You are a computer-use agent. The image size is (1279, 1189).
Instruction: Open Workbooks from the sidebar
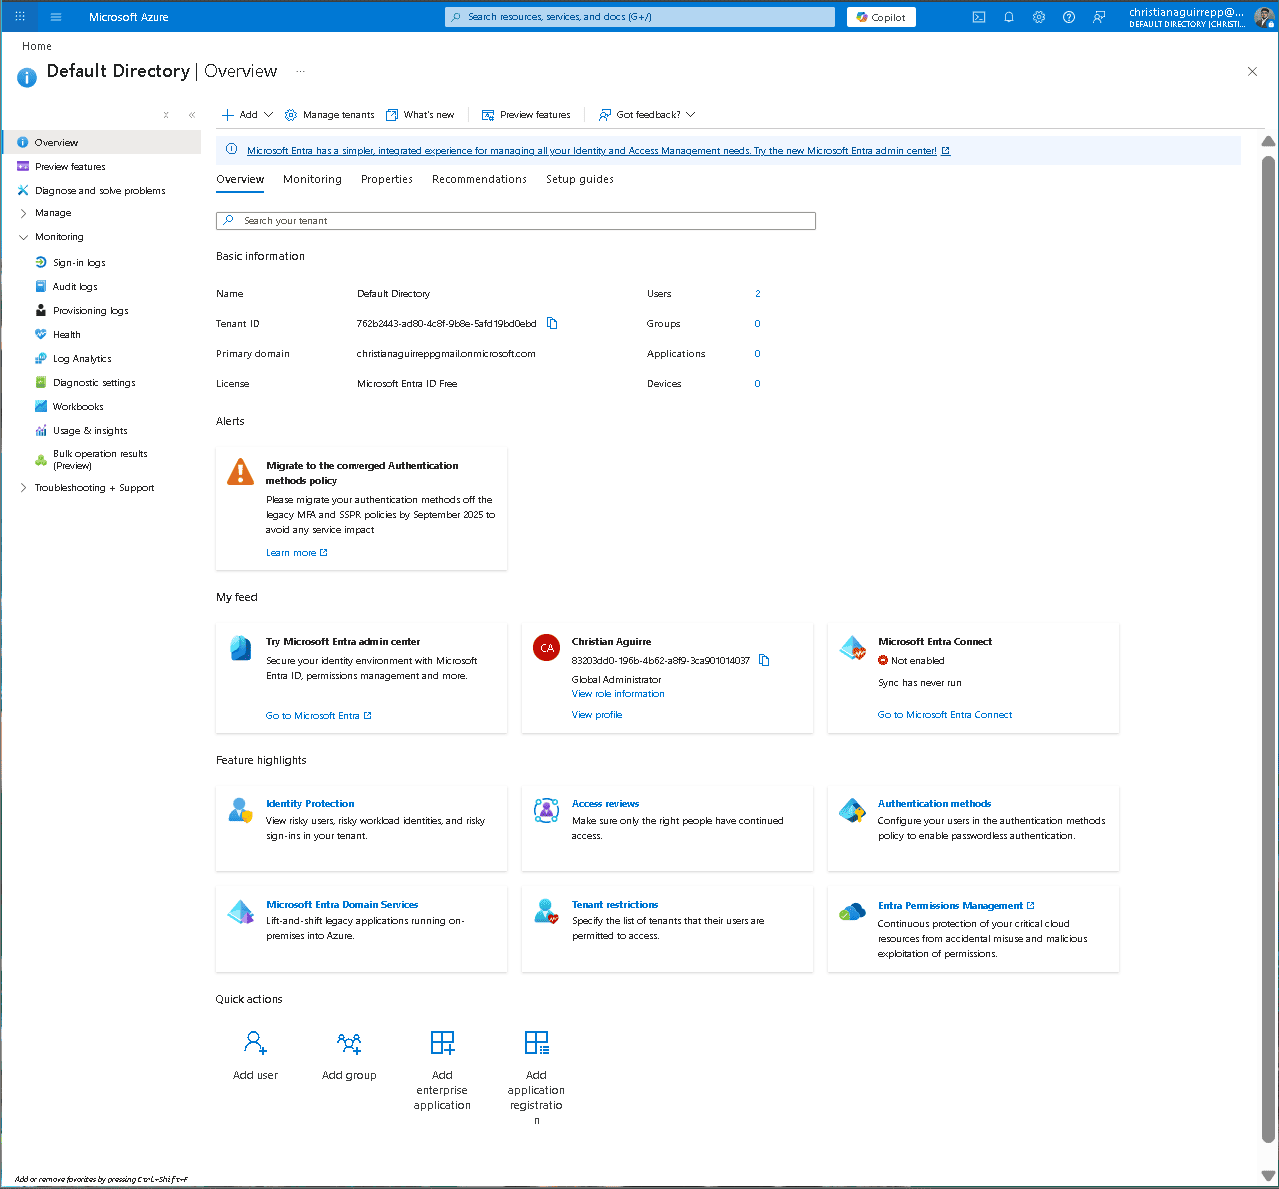pos(77,406)
